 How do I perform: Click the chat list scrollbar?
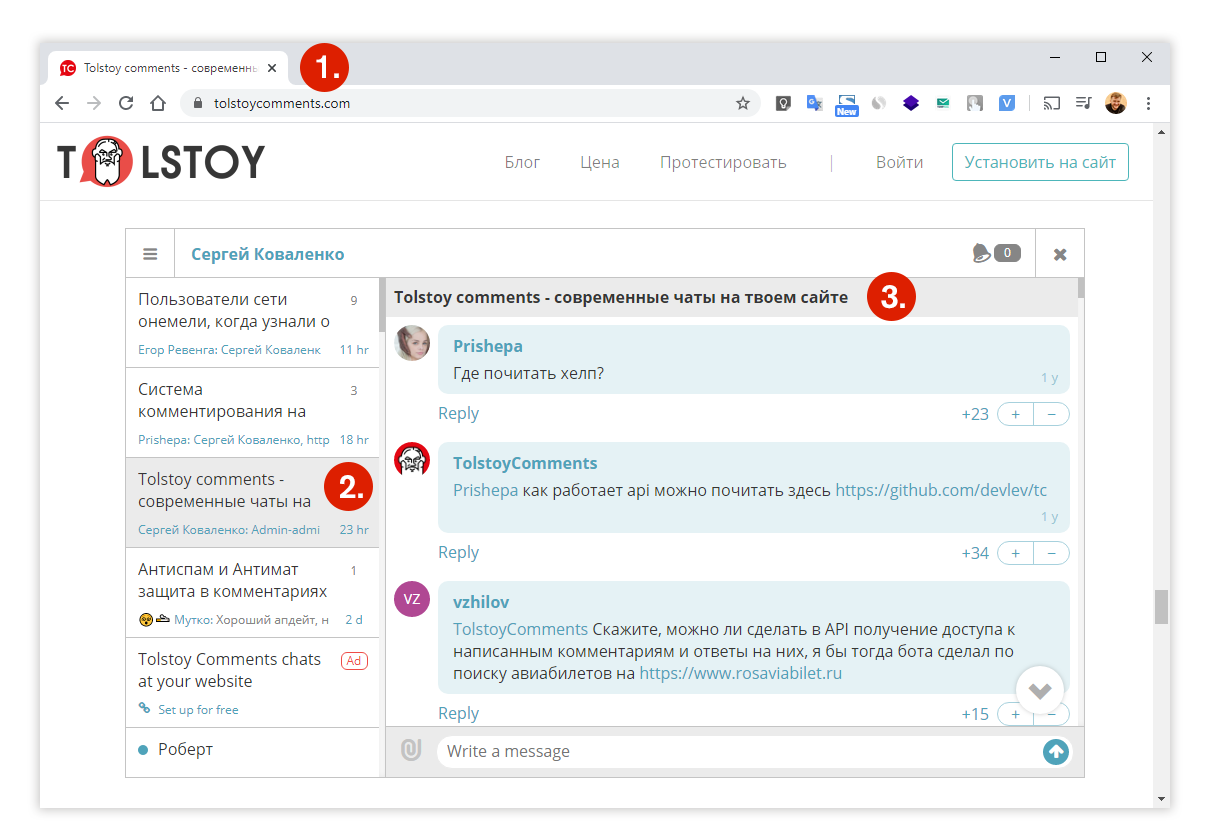[x=382, y=305]
